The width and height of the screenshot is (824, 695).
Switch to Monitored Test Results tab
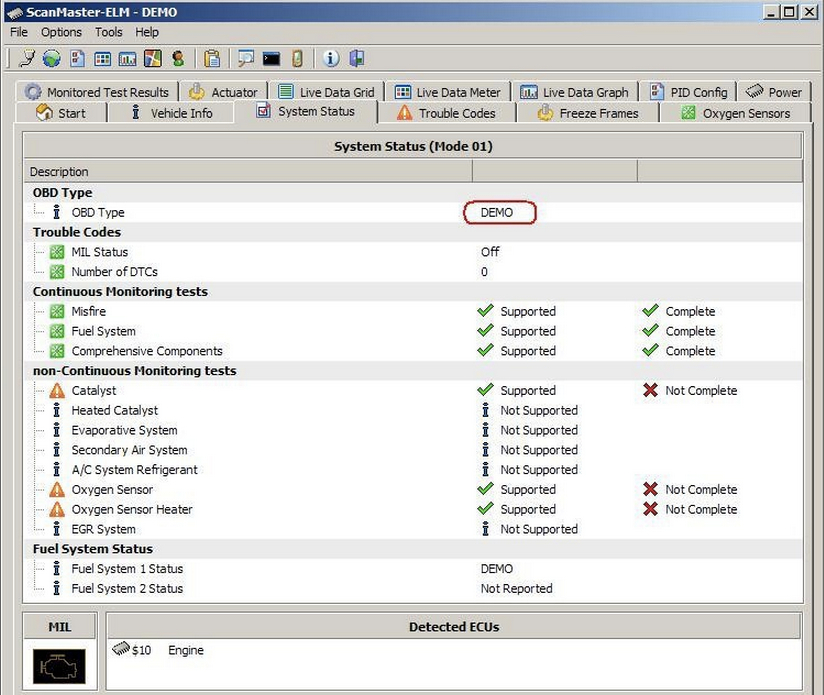coord(97,92)
